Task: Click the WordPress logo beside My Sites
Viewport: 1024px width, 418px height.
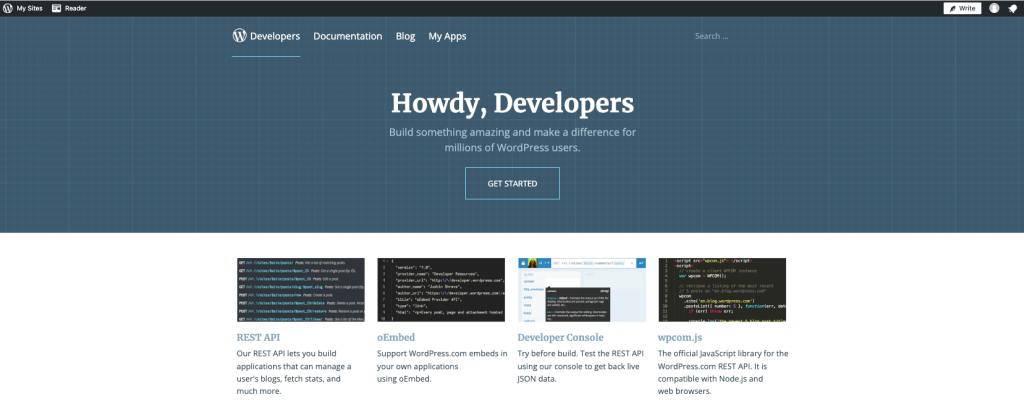Action: 8,8
